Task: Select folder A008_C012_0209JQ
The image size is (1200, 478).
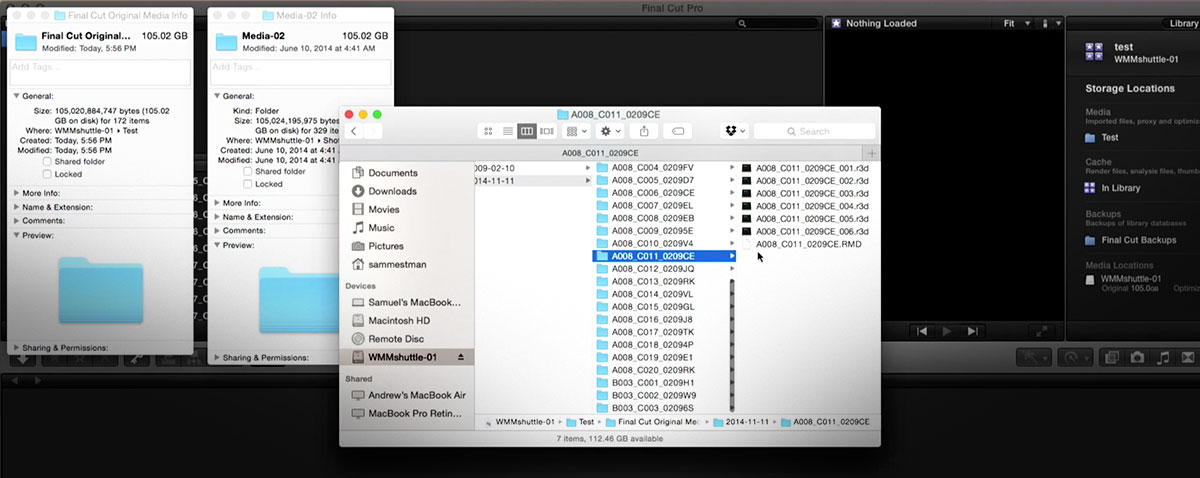Action: [653, 269]
